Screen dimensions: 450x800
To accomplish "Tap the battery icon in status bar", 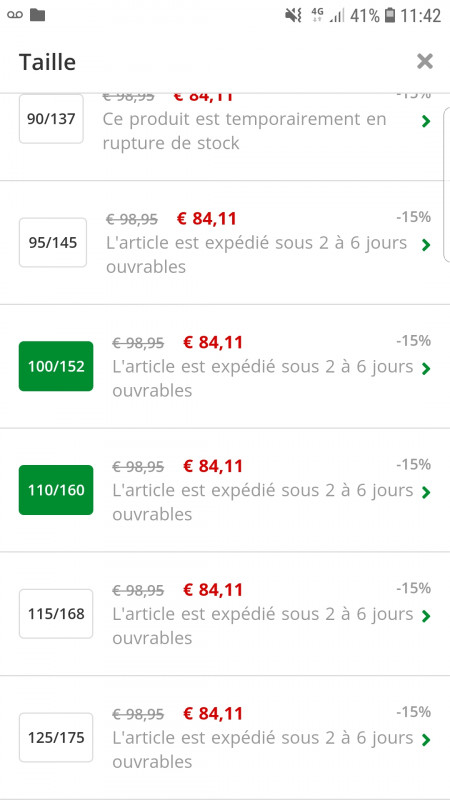I will click(390, 15).
